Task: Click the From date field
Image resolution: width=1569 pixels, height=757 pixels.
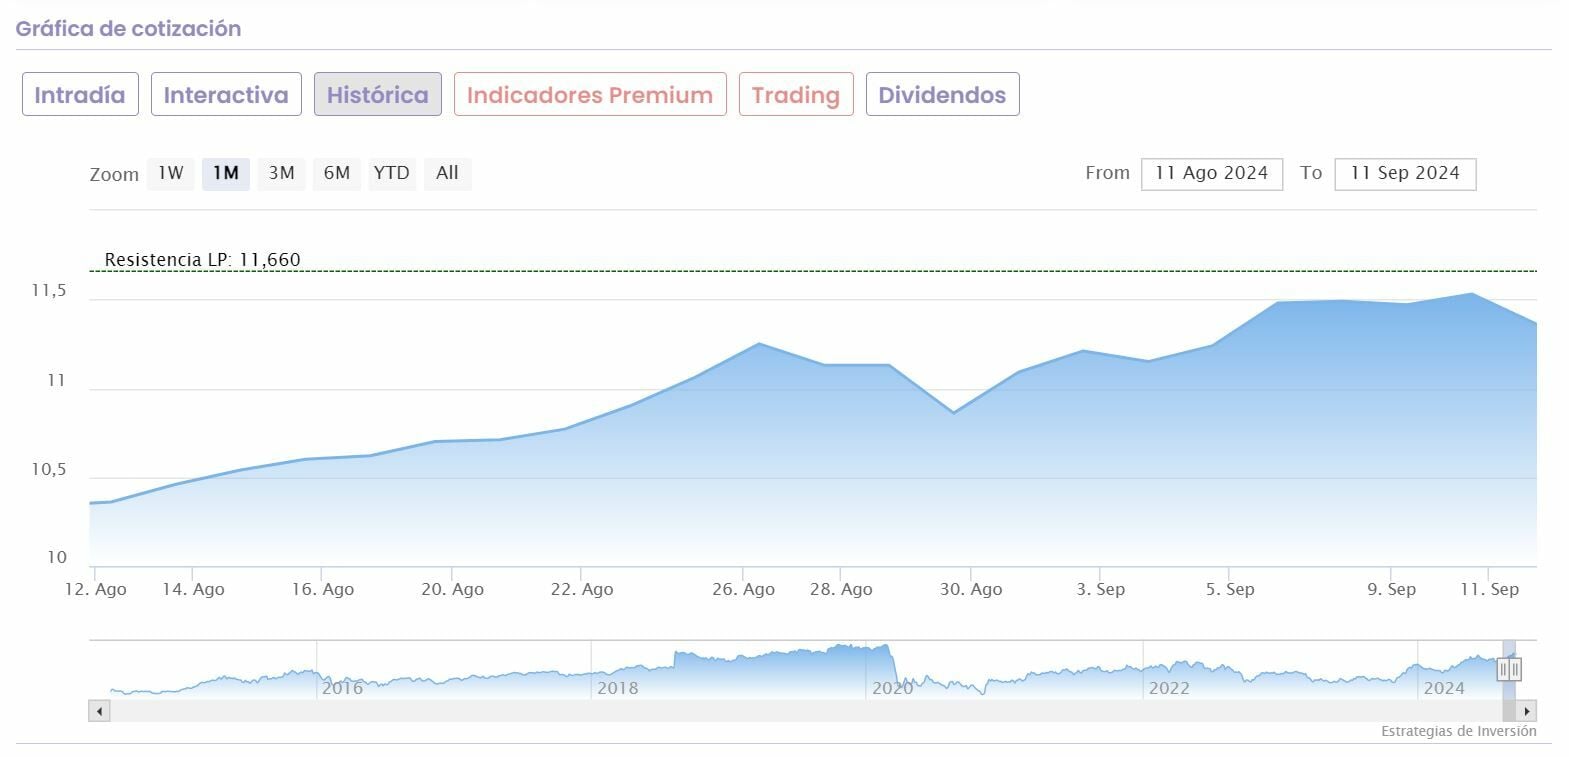Action: (1211, 173)
